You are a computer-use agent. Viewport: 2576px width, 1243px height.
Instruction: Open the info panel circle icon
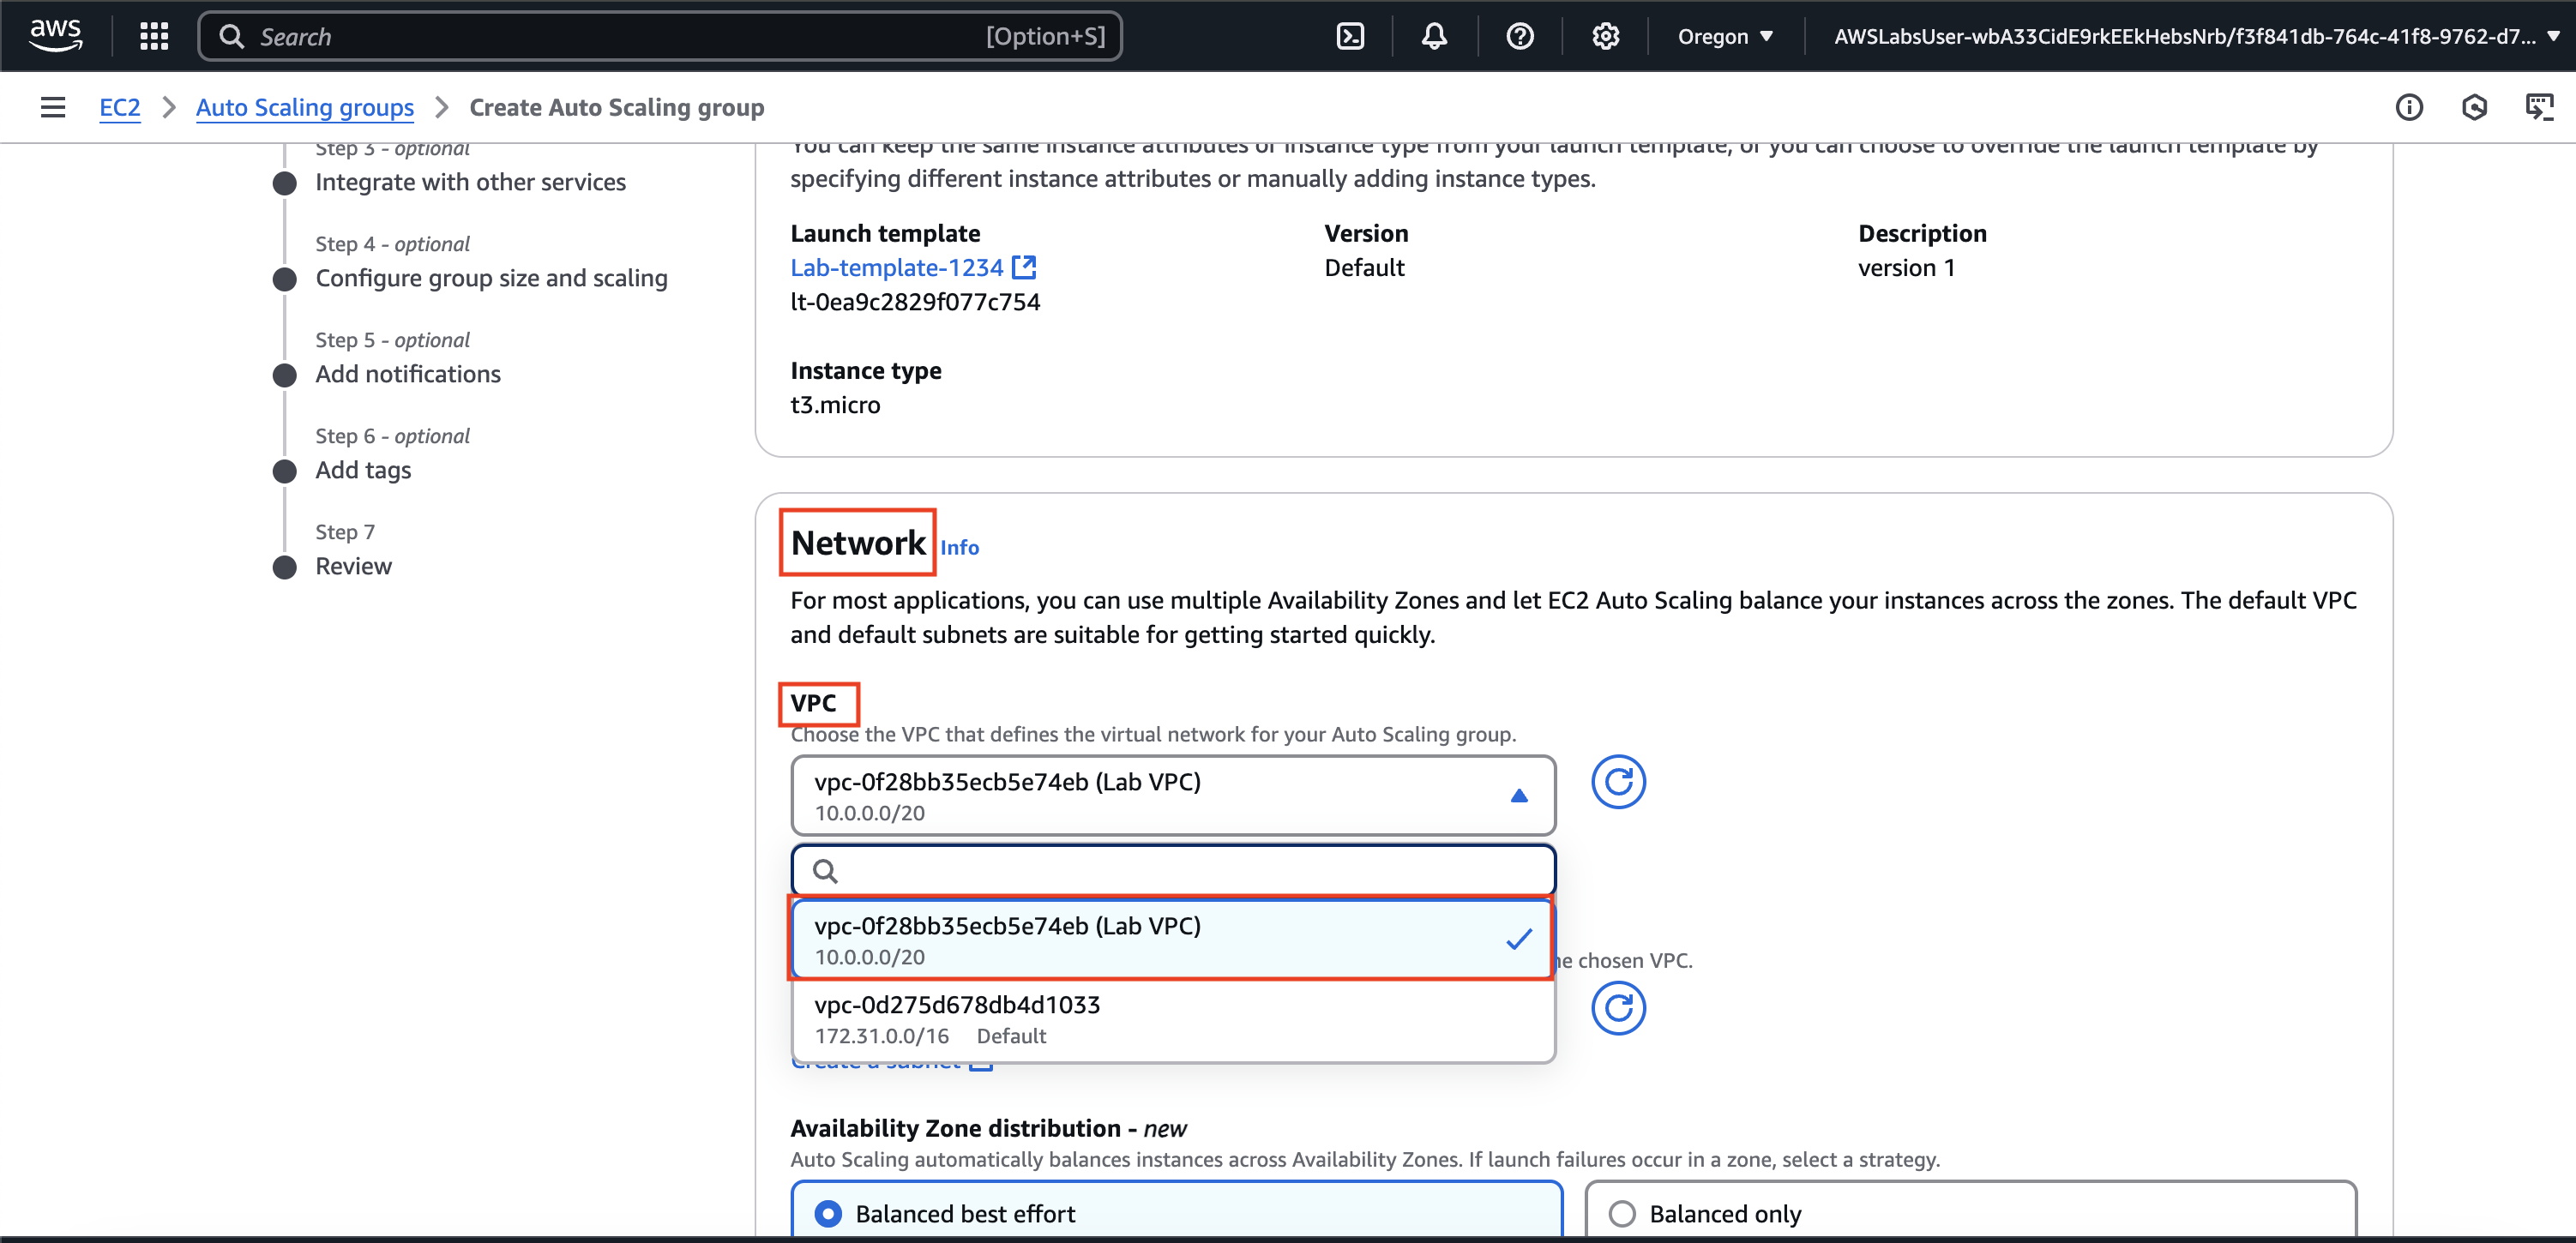point(2408,107)
